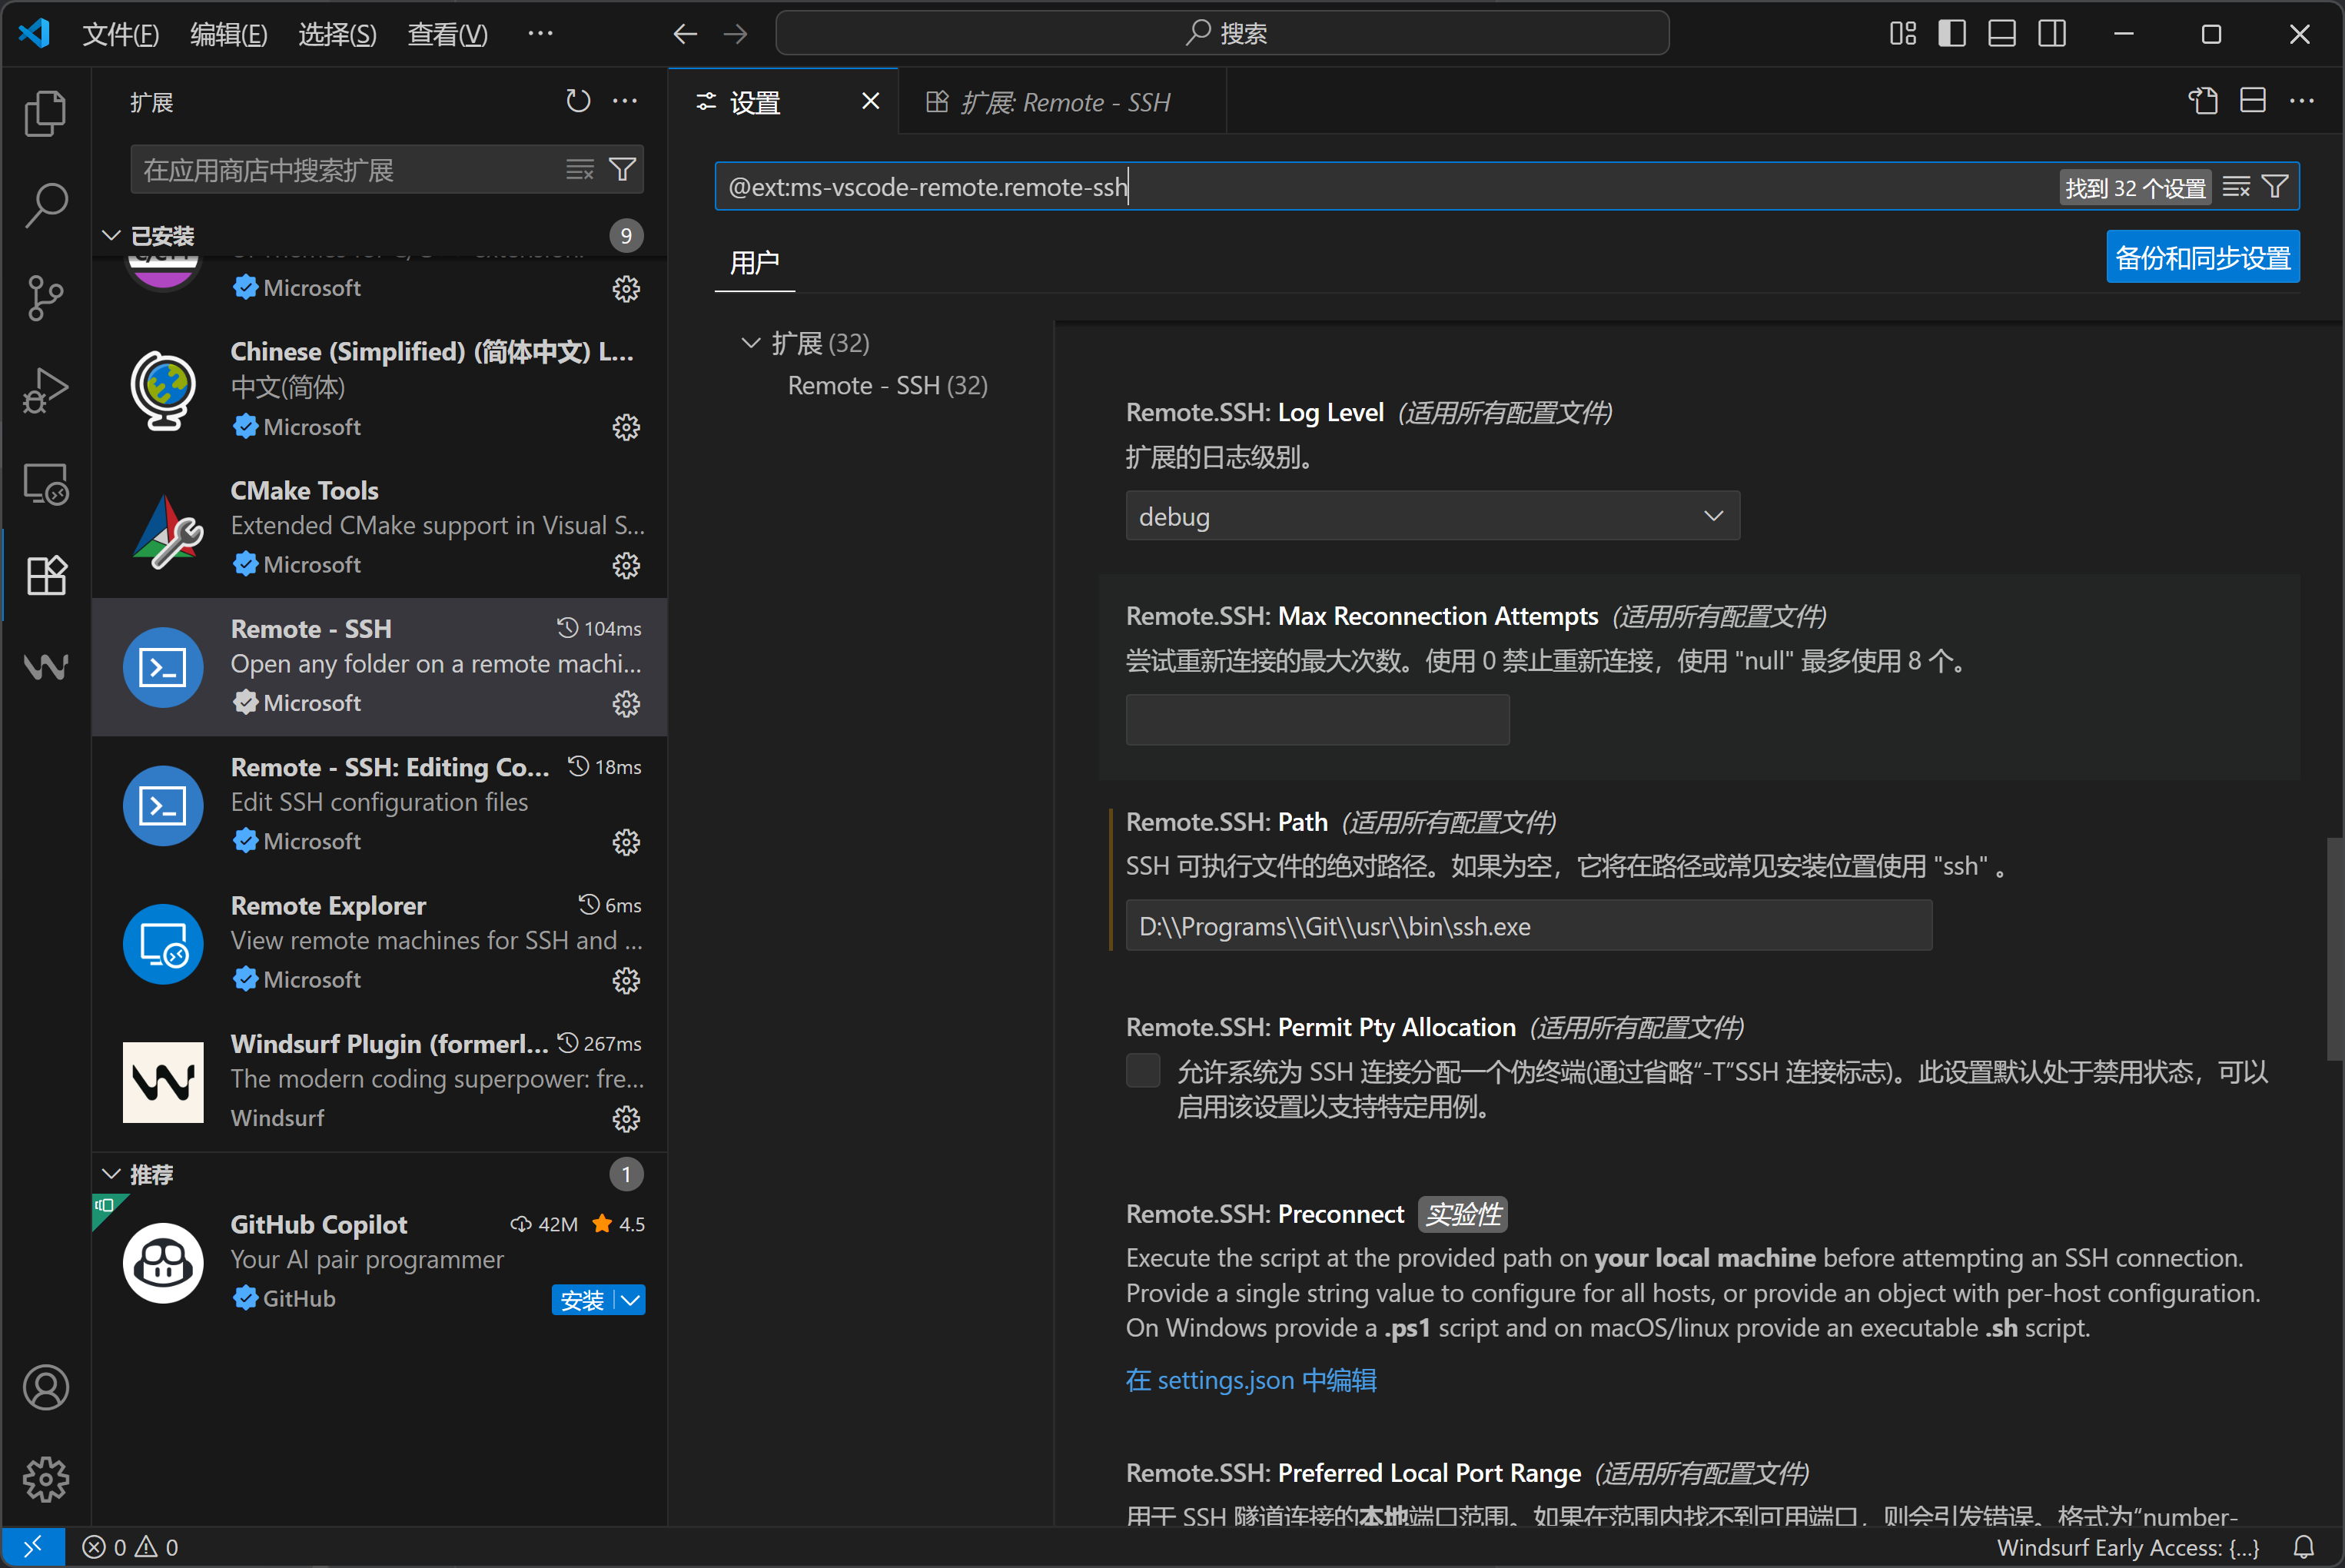Image resolution: width=2345 pixels, height=1568 pixels.
Task: Open gear menu for Windsurf Plugin
Action: pyautogui.click(x=626, y=1118)
